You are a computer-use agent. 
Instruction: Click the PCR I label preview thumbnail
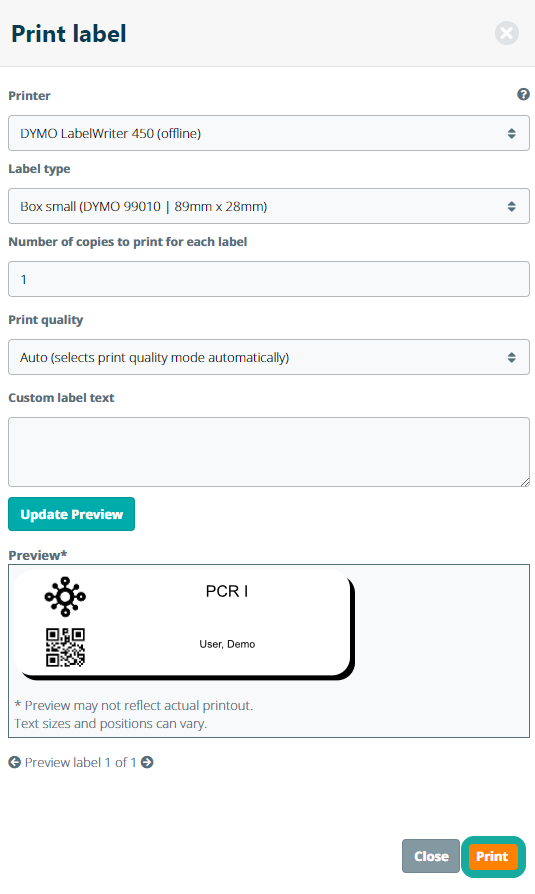coord(184,625)
